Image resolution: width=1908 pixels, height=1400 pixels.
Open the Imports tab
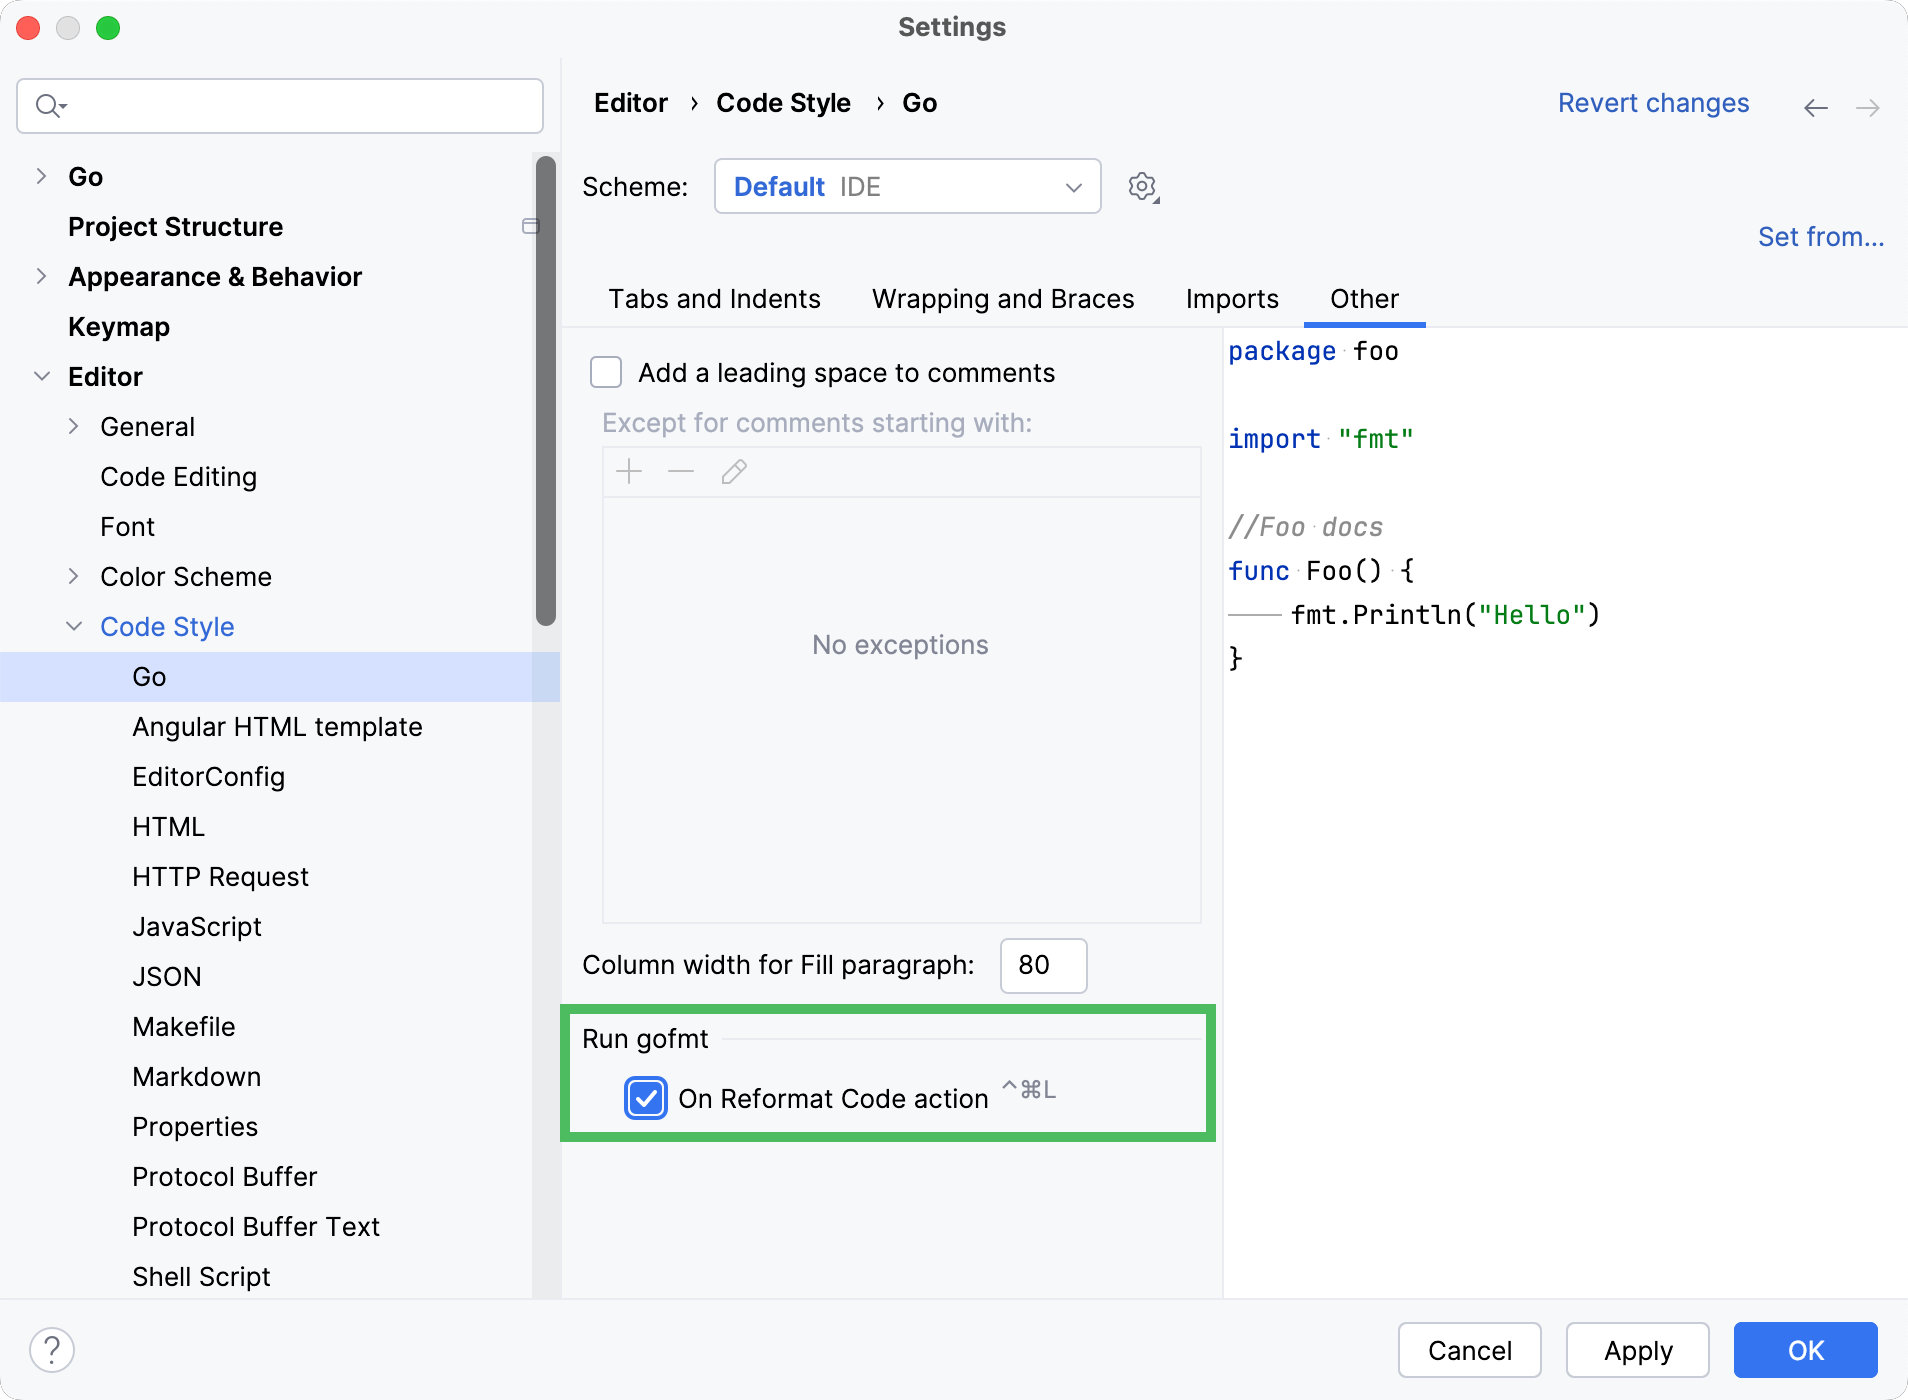pyautogui.click(x=1231, y=298)
